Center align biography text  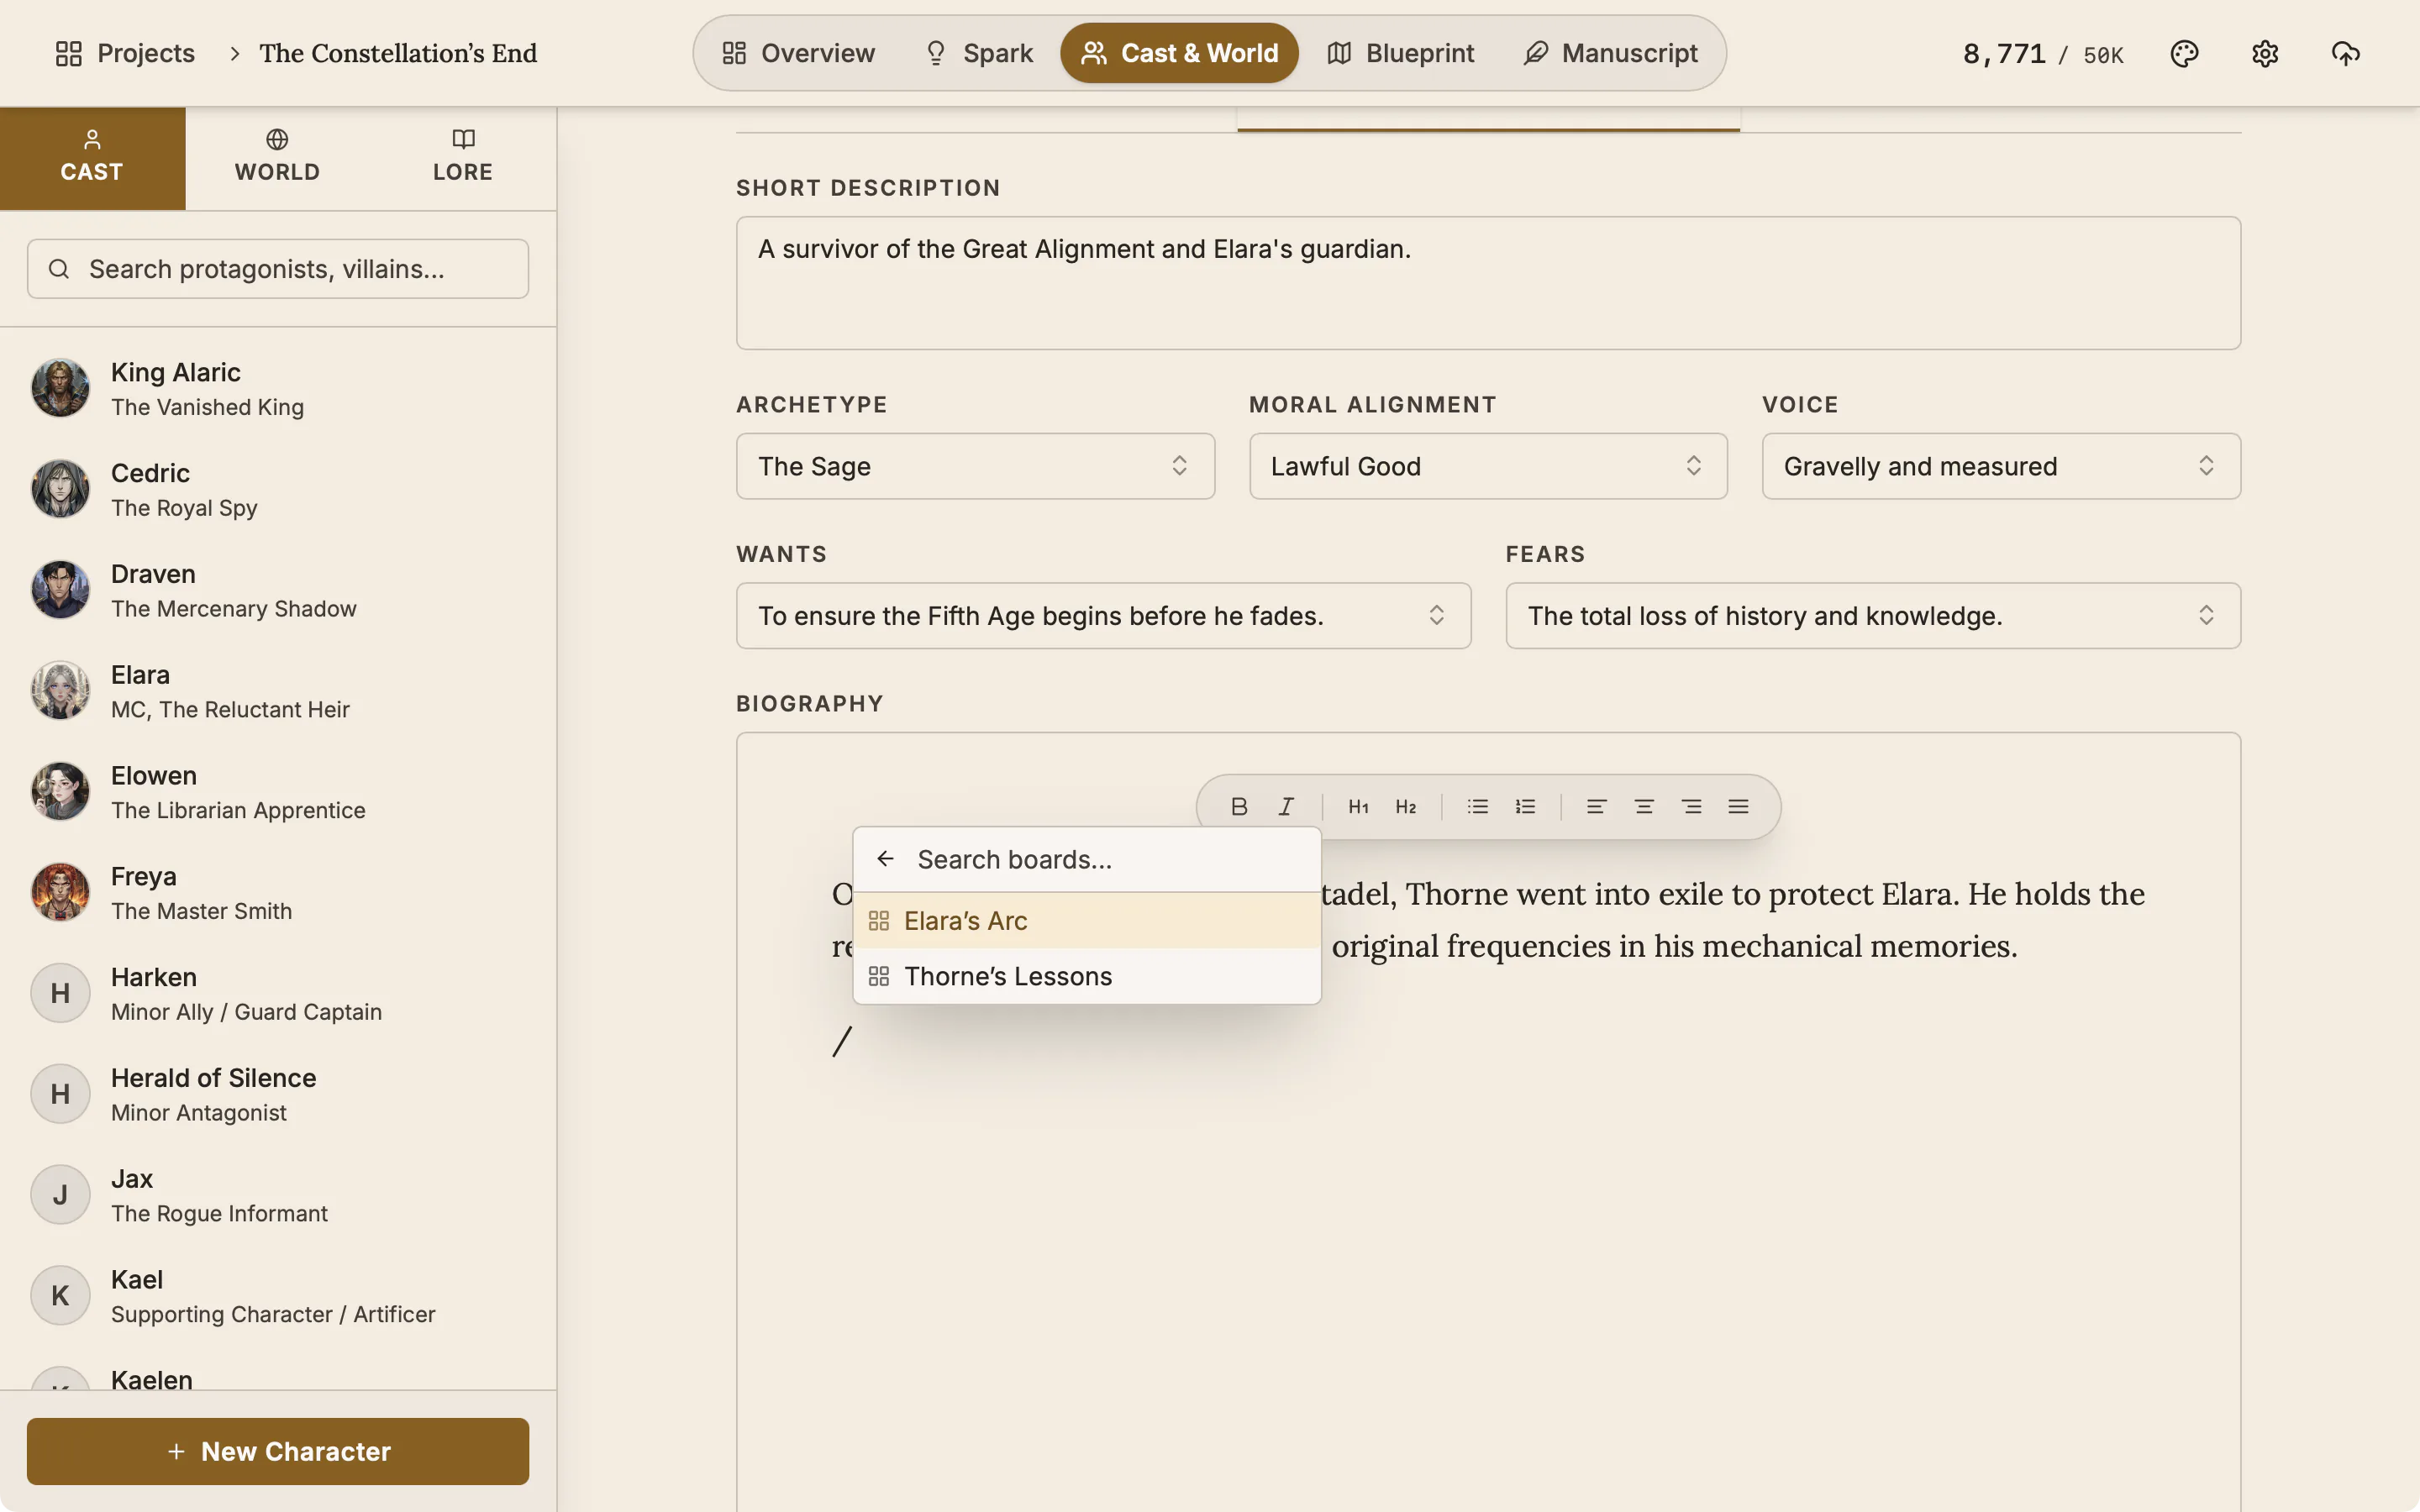tap(1644, 807)
